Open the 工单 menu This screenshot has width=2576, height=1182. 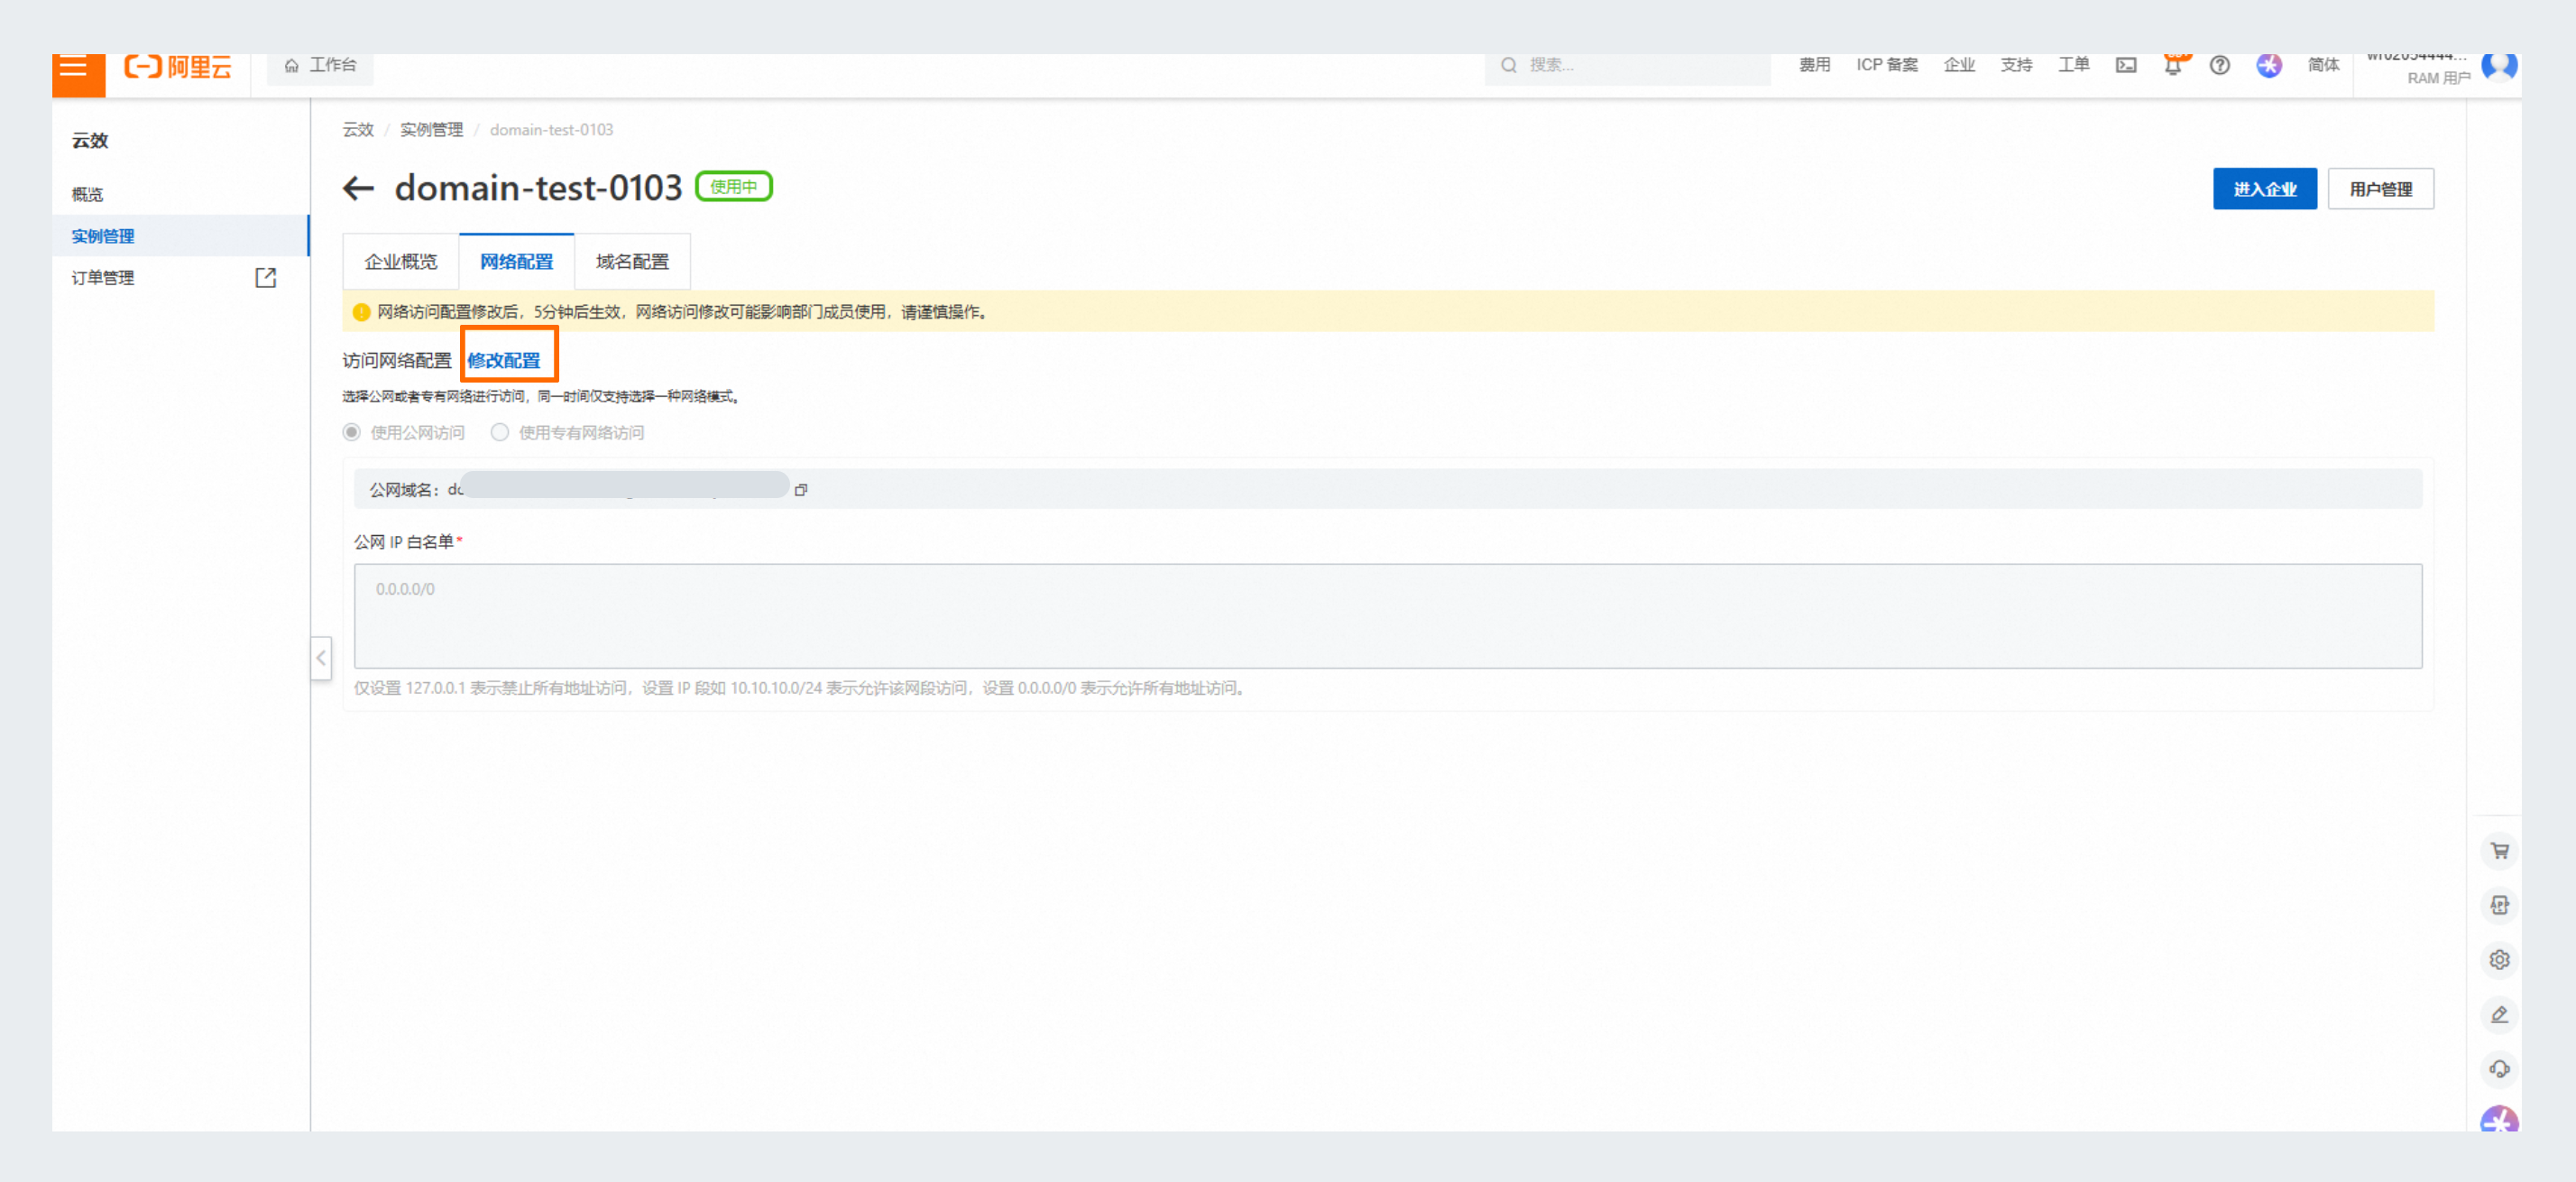(2073, 65)
